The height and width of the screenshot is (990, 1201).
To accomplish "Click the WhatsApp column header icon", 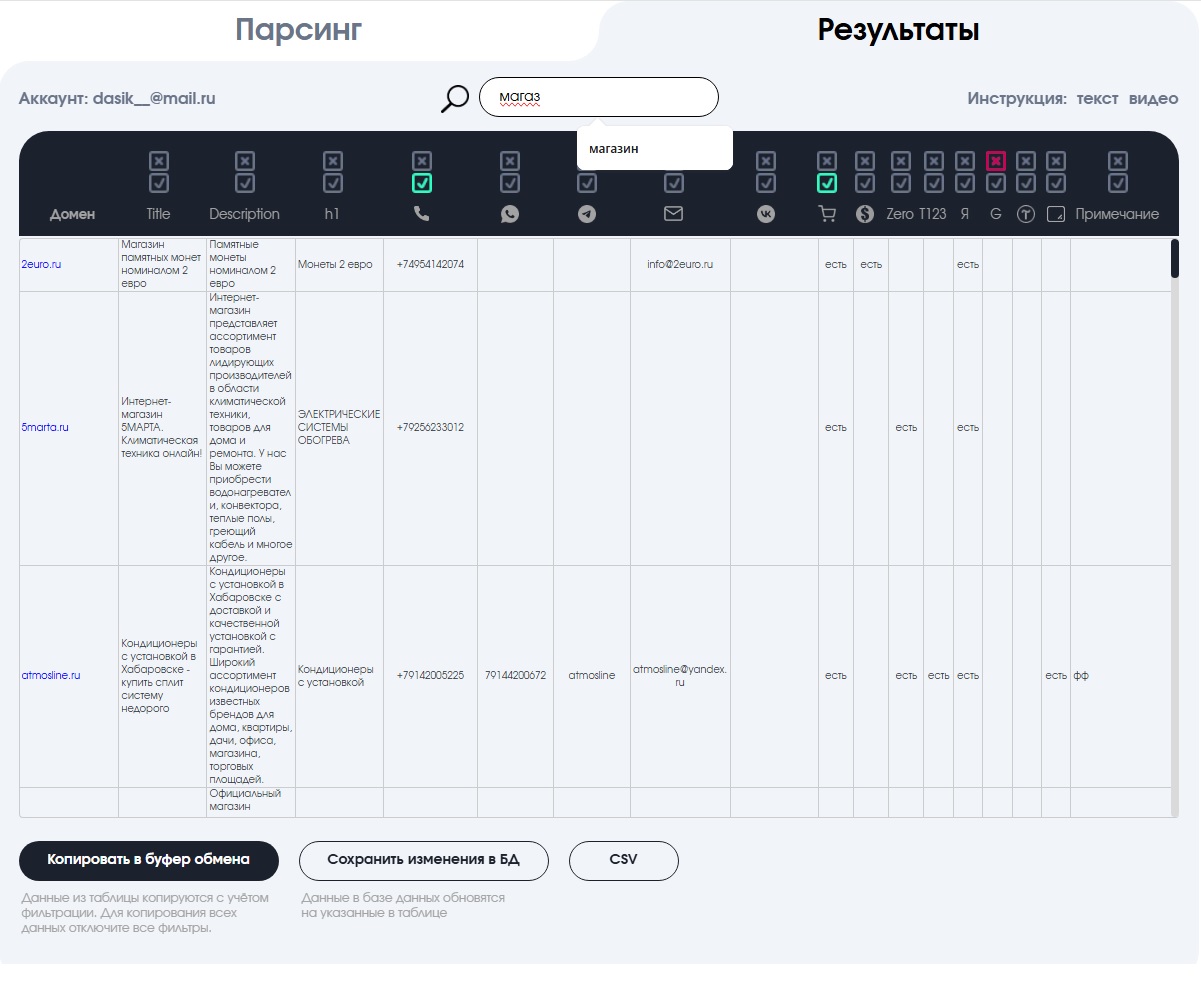I will click(510, 214).
